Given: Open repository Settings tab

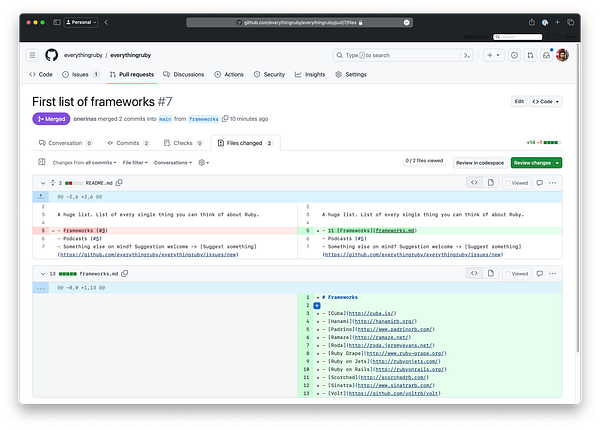Looking at the screenshot, I should coord(351,74).
